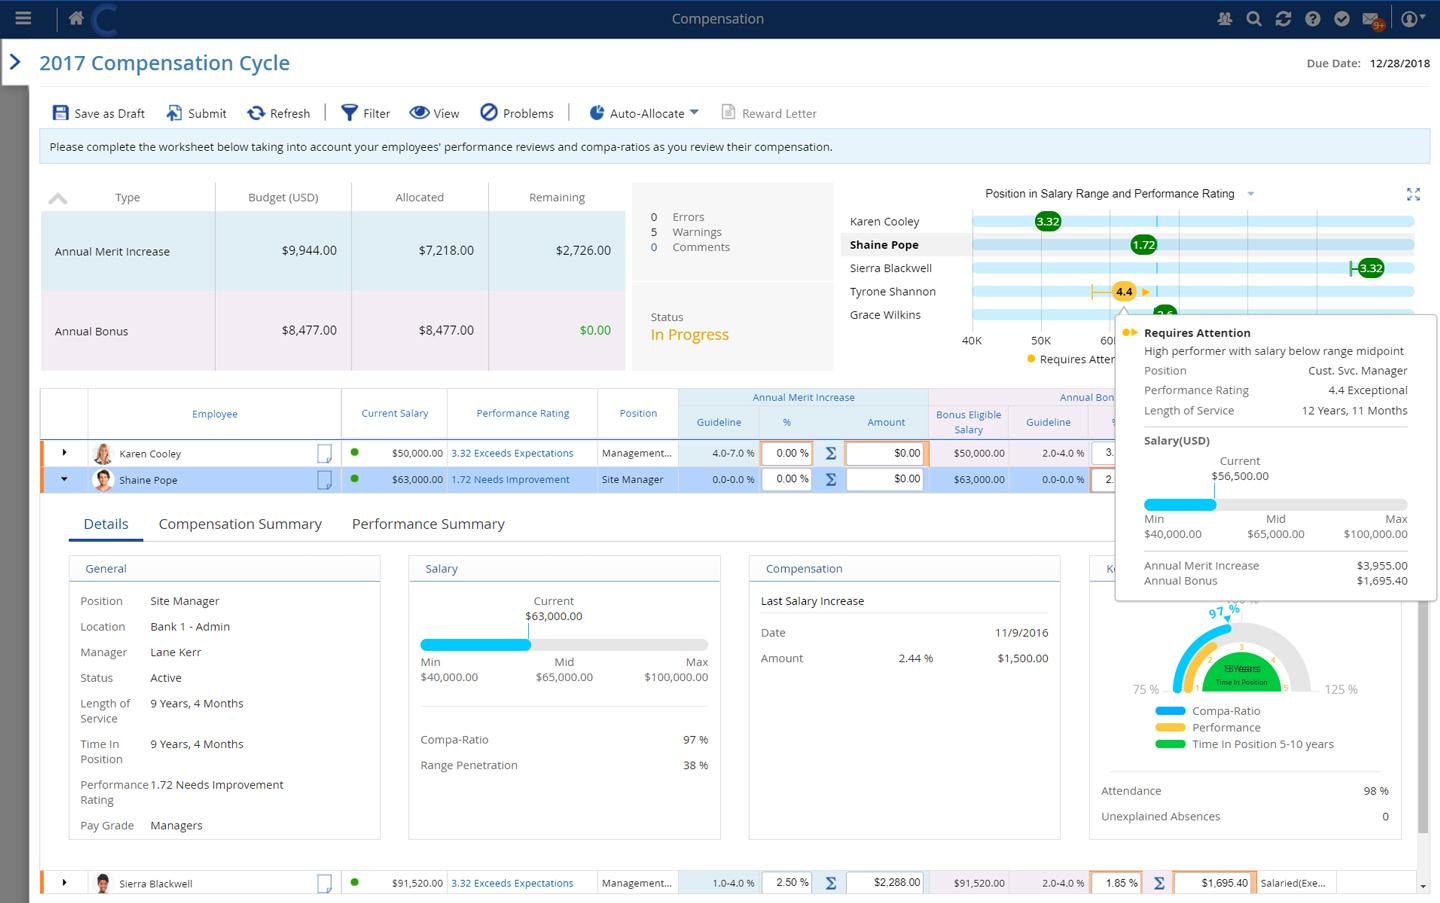Image resolution: width=1440 pixels, height=903 pixels.
Task: Open chart type dropdown arrow
Action: point(1251,194)
